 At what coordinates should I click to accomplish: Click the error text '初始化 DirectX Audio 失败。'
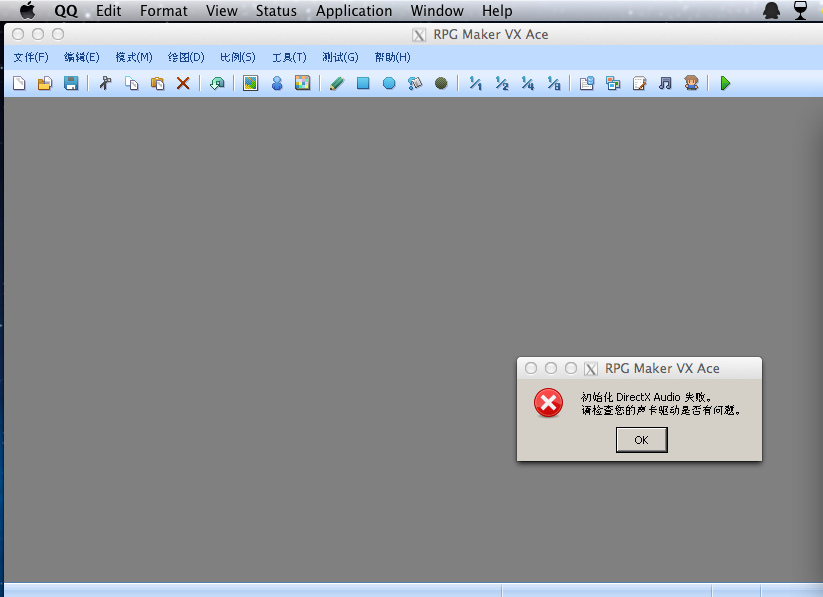[x=646, y=397]
